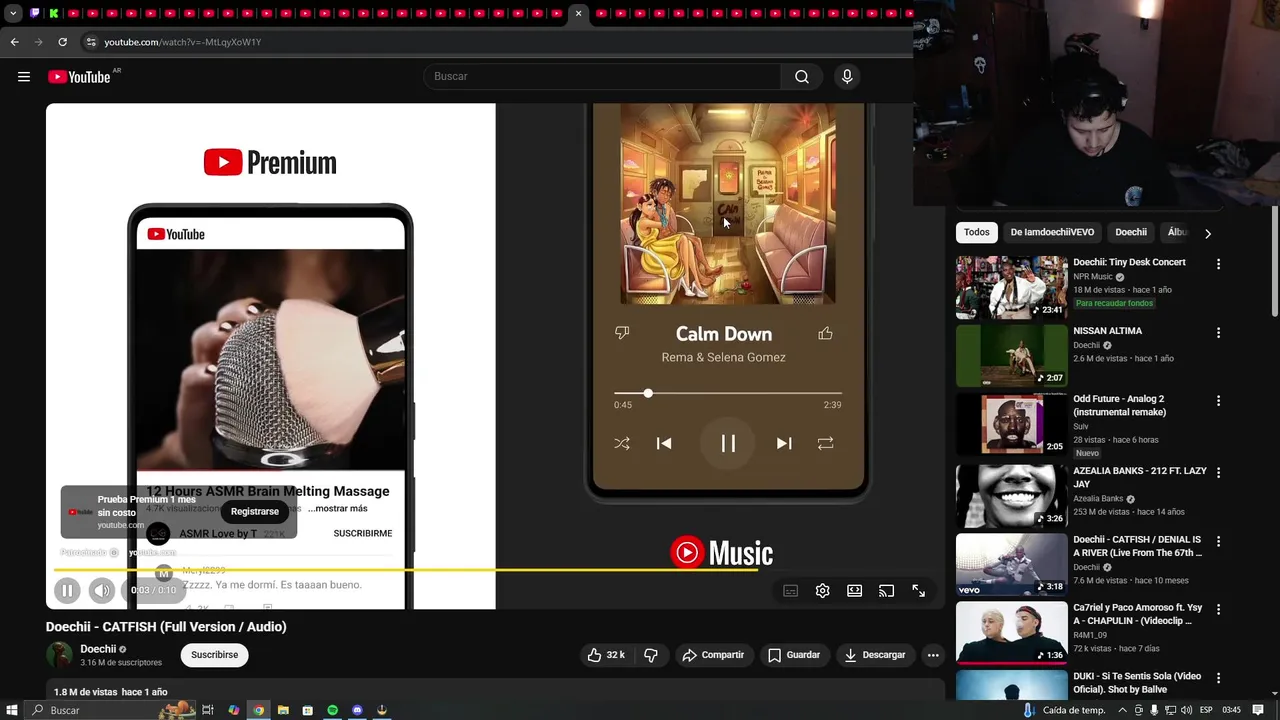Dislike the video with thumbs-down
Image resolution: width=1280 pixels, height=720 pixels.
pos(651,655)
